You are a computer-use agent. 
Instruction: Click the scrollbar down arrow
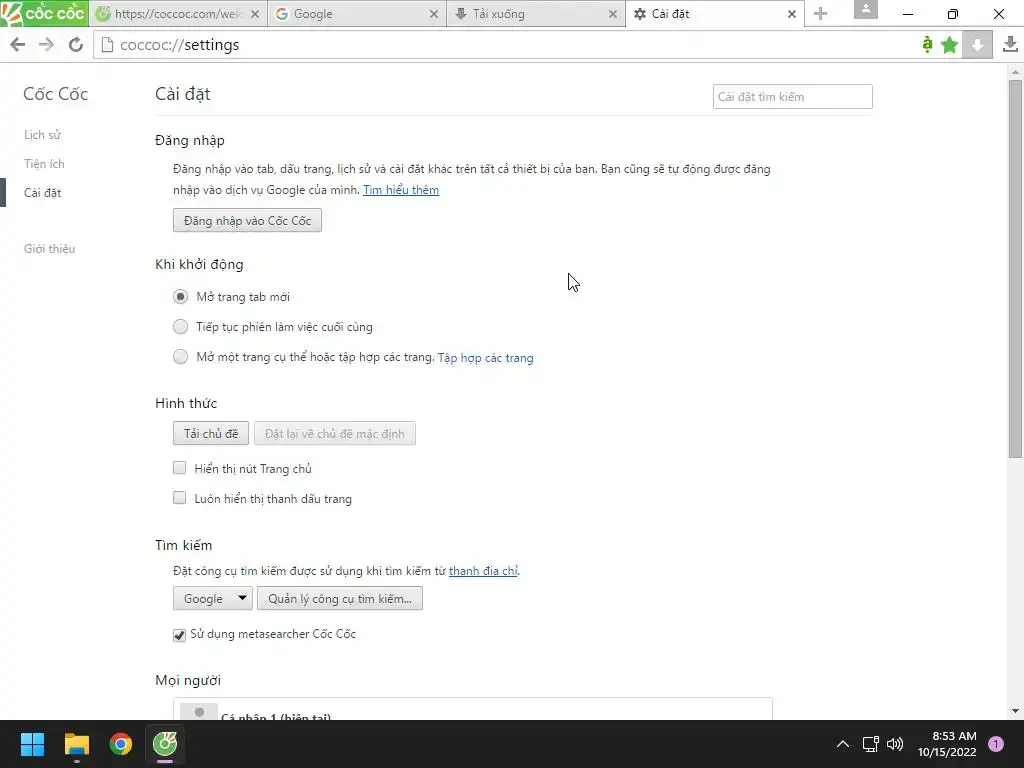click(1015, 711)
